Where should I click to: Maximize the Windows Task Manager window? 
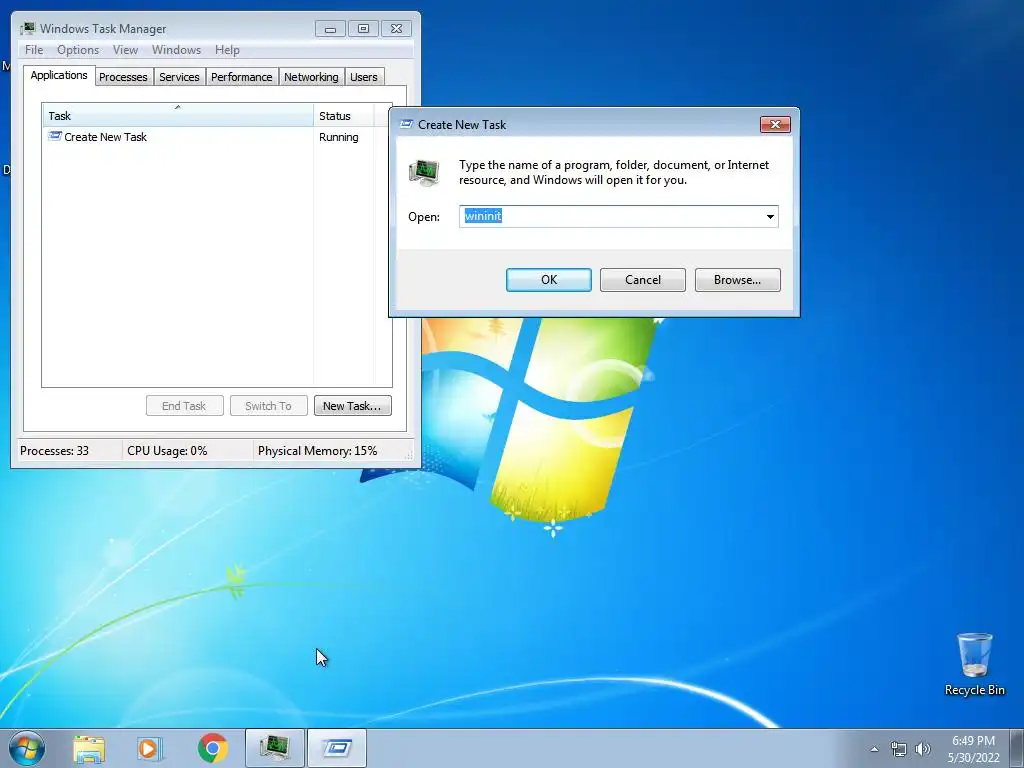coord(364,29)
